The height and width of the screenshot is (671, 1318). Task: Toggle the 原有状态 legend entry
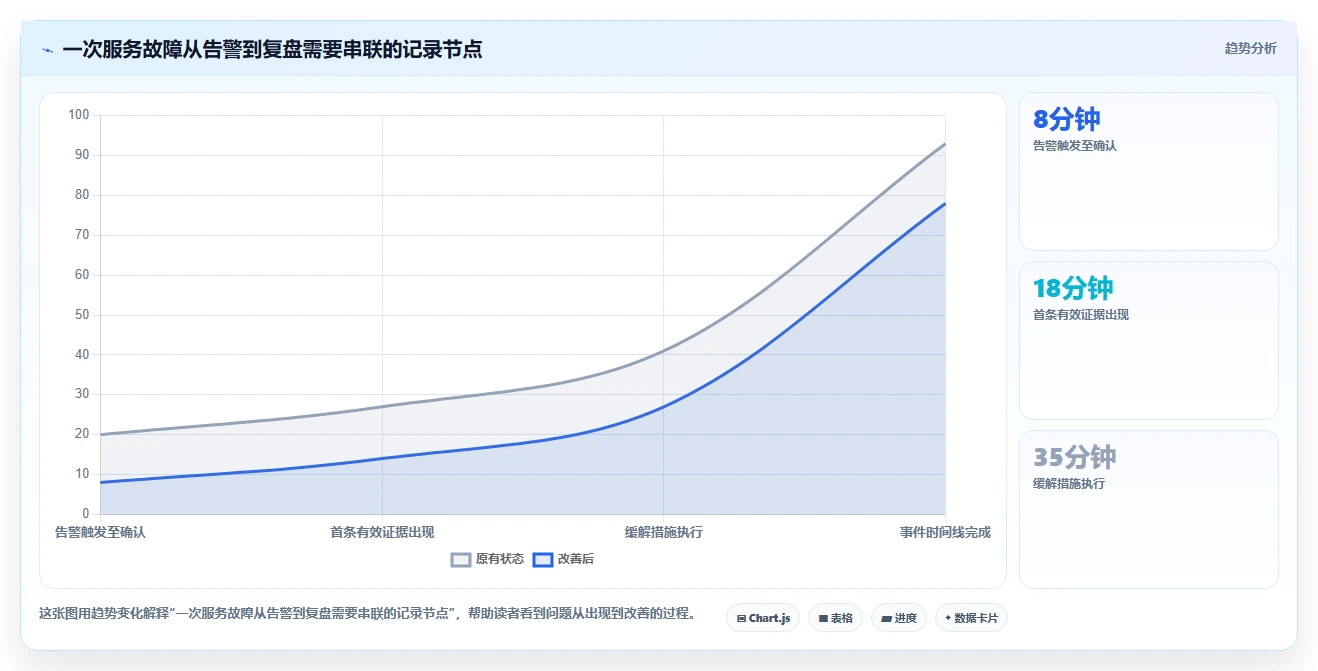pyautogui.click(x=487, y=559)
